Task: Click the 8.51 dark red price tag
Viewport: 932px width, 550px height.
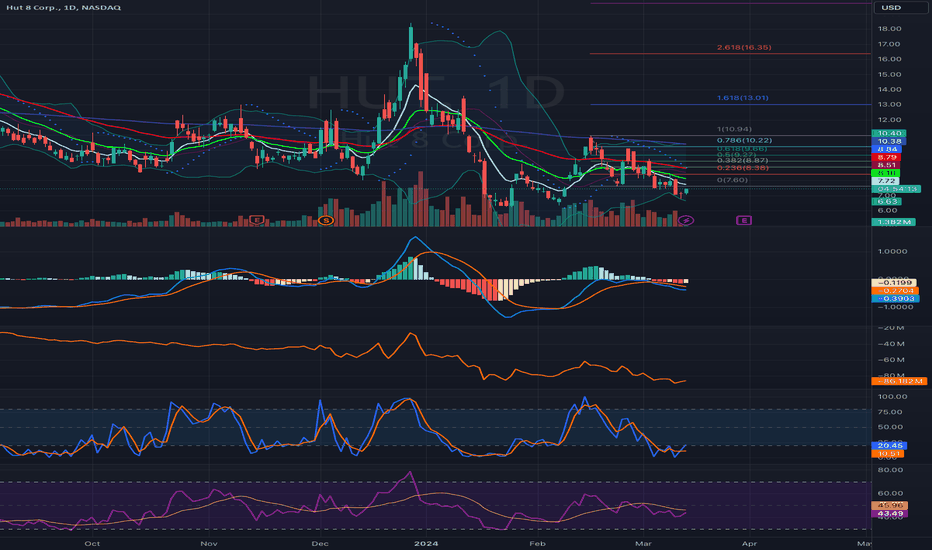Action: click(x=886, y=165)
